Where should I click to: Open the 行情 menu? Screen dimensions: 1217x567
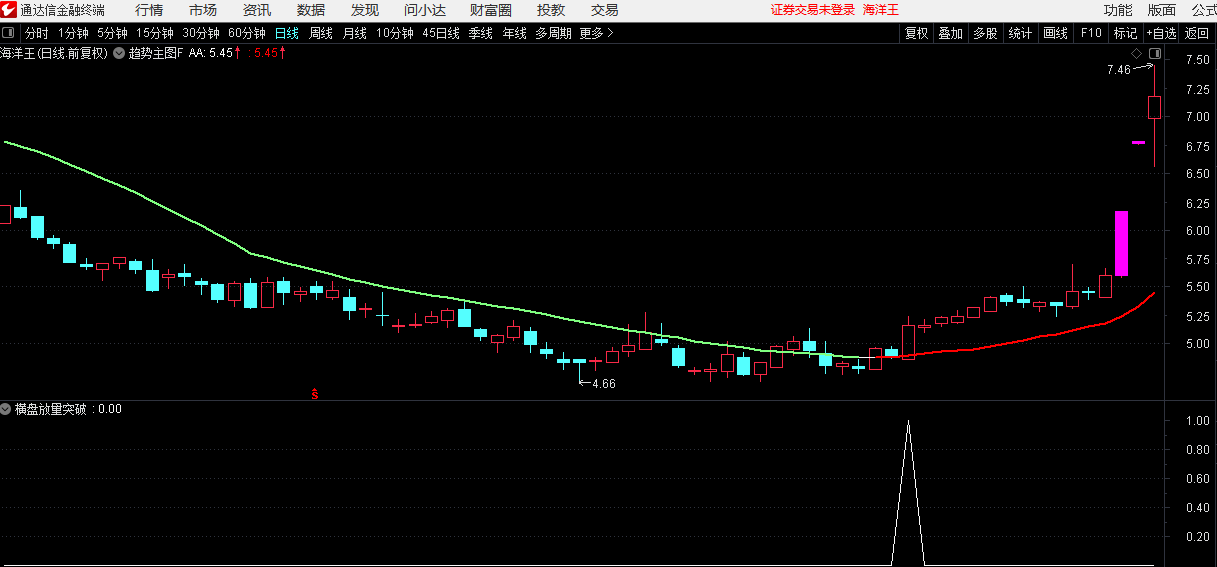149,10
